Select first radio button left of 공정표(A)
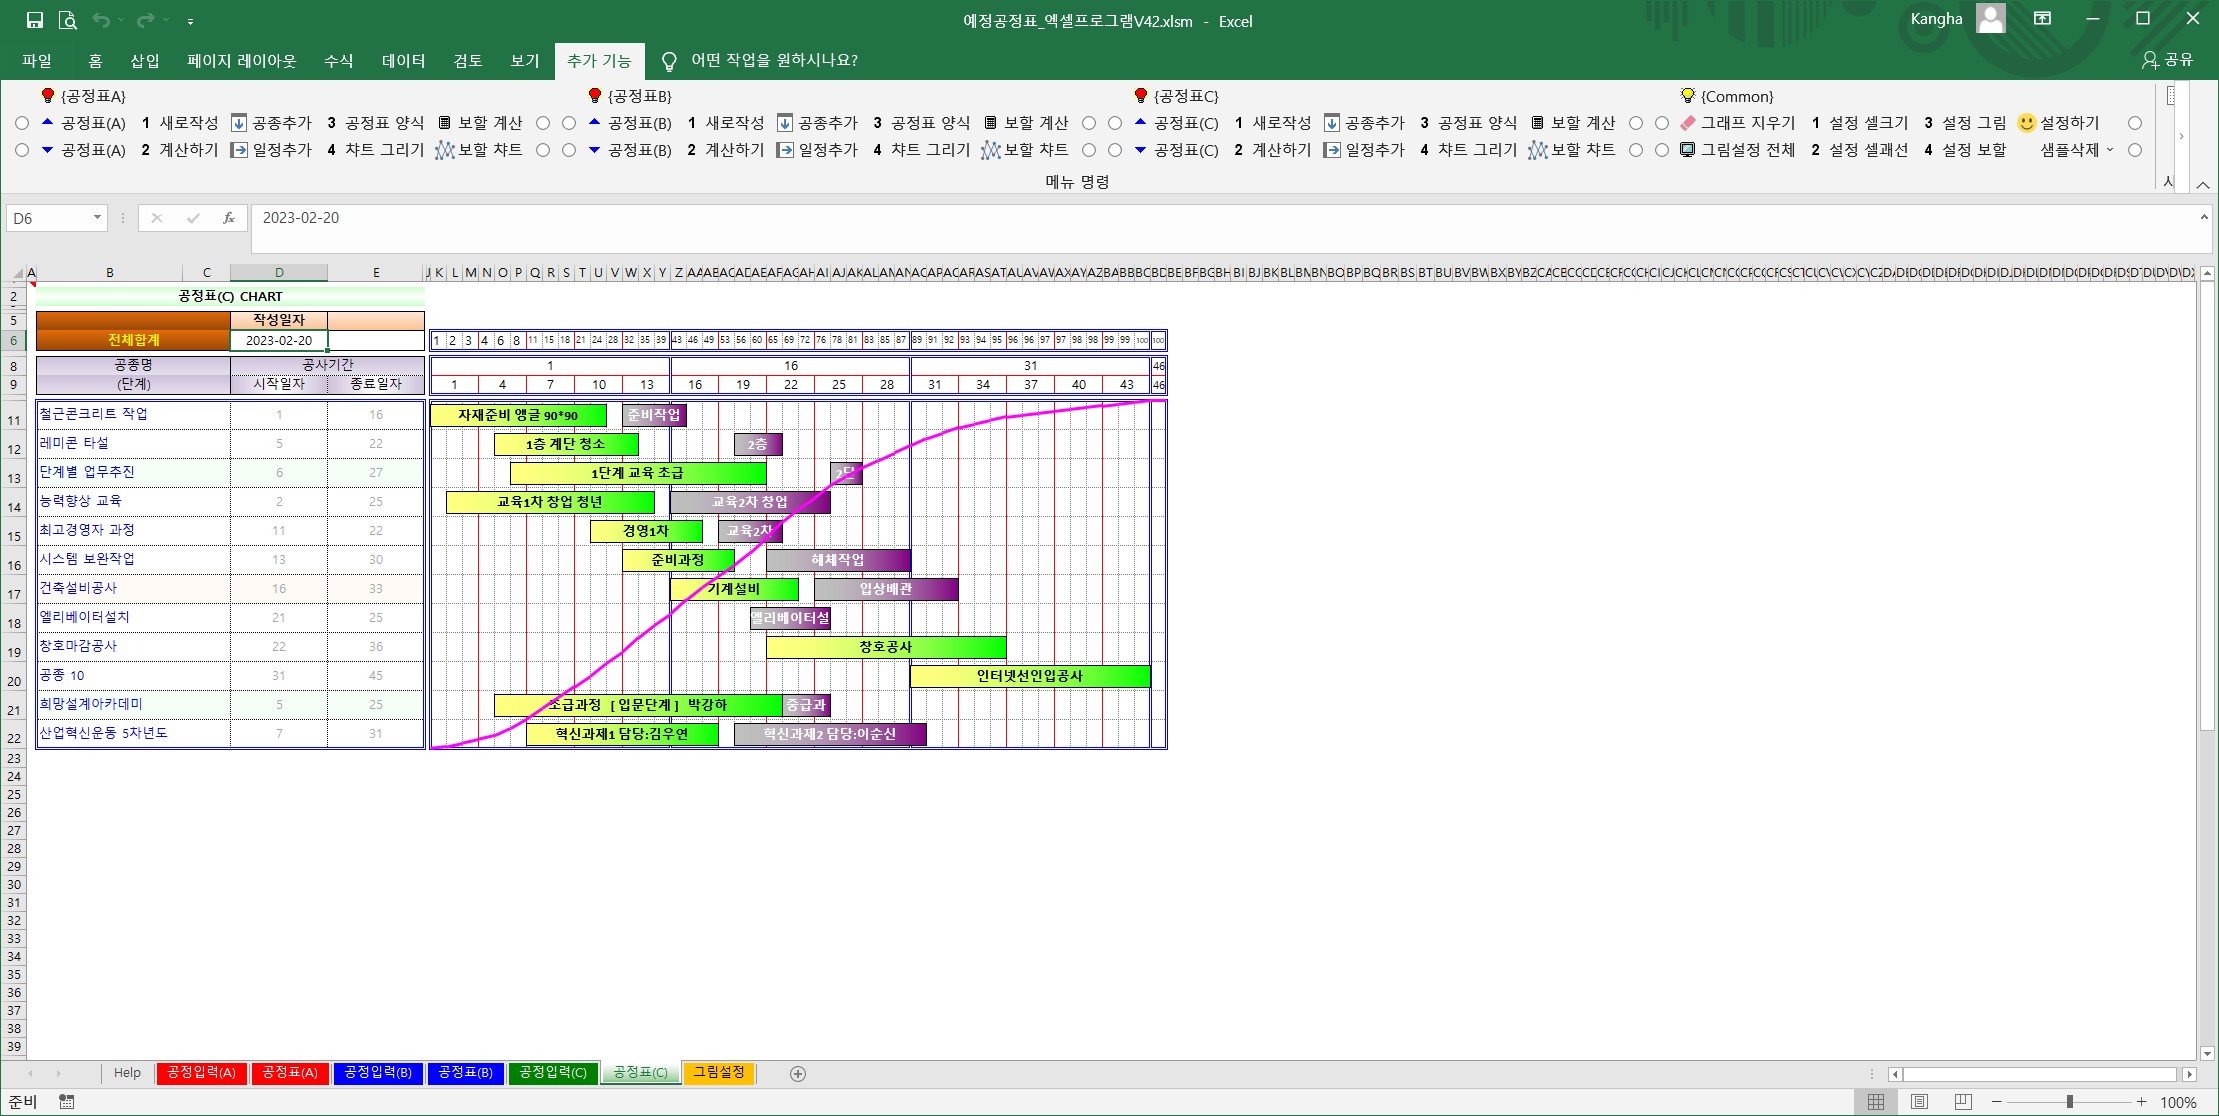The height and width of the screenshot is (1116, 2219). (x=22, y=123)
